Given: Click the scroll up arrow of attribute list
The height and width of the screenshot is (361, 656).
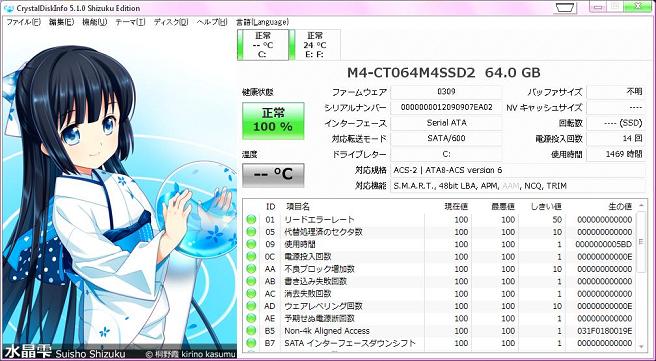Looking at the screenshot, I should click(x=641, y=206).
